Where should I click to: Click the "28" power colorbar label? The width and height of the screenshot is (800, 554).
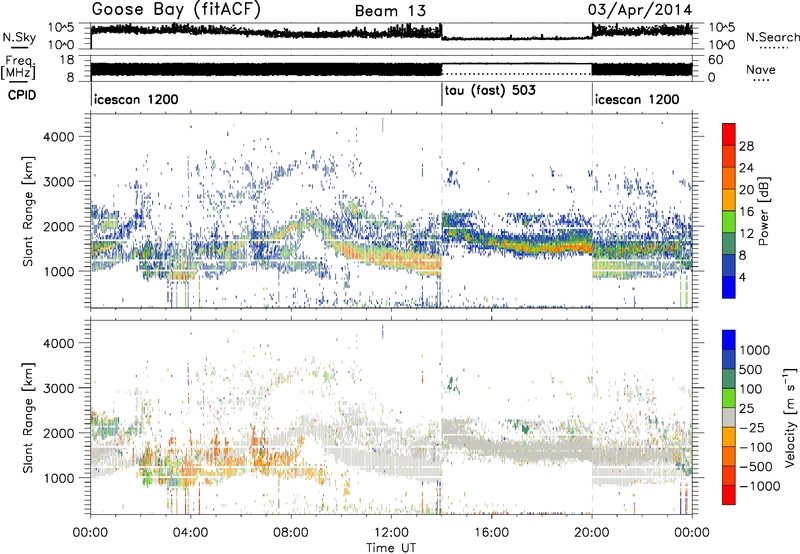pyautogui.click(x=746, y=146)
